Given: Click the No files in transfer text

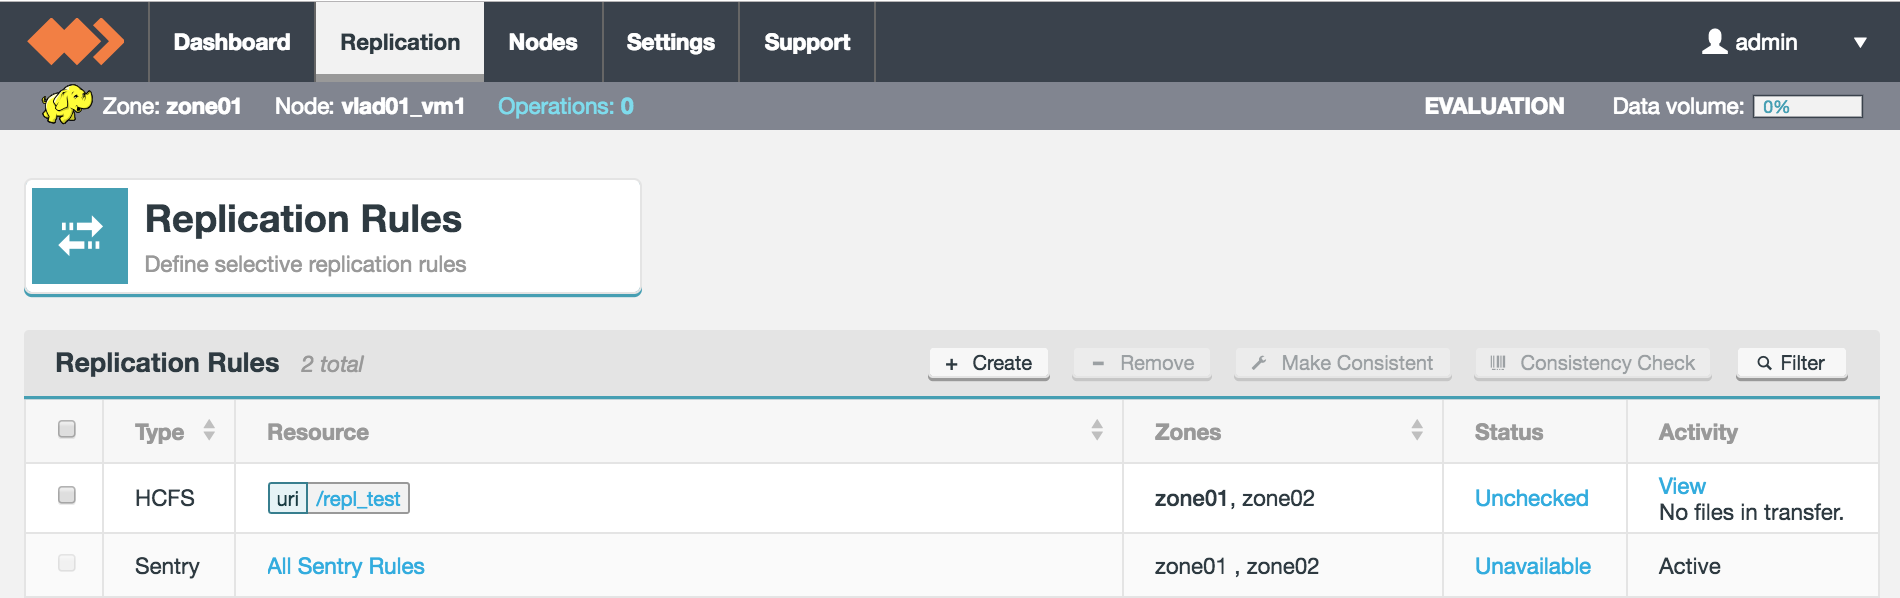Looking at the screenshot, I should coord(1751,512).
